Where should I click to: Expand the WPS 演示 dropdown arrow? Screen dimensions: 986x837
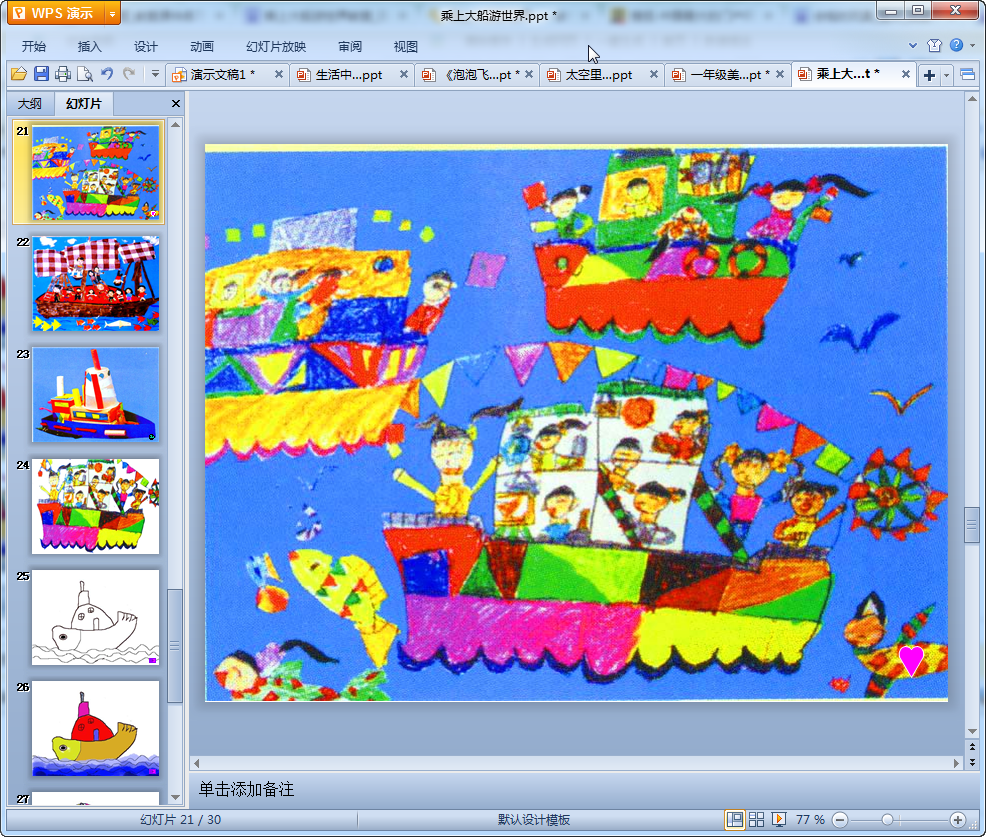click(x=112, y=13)
